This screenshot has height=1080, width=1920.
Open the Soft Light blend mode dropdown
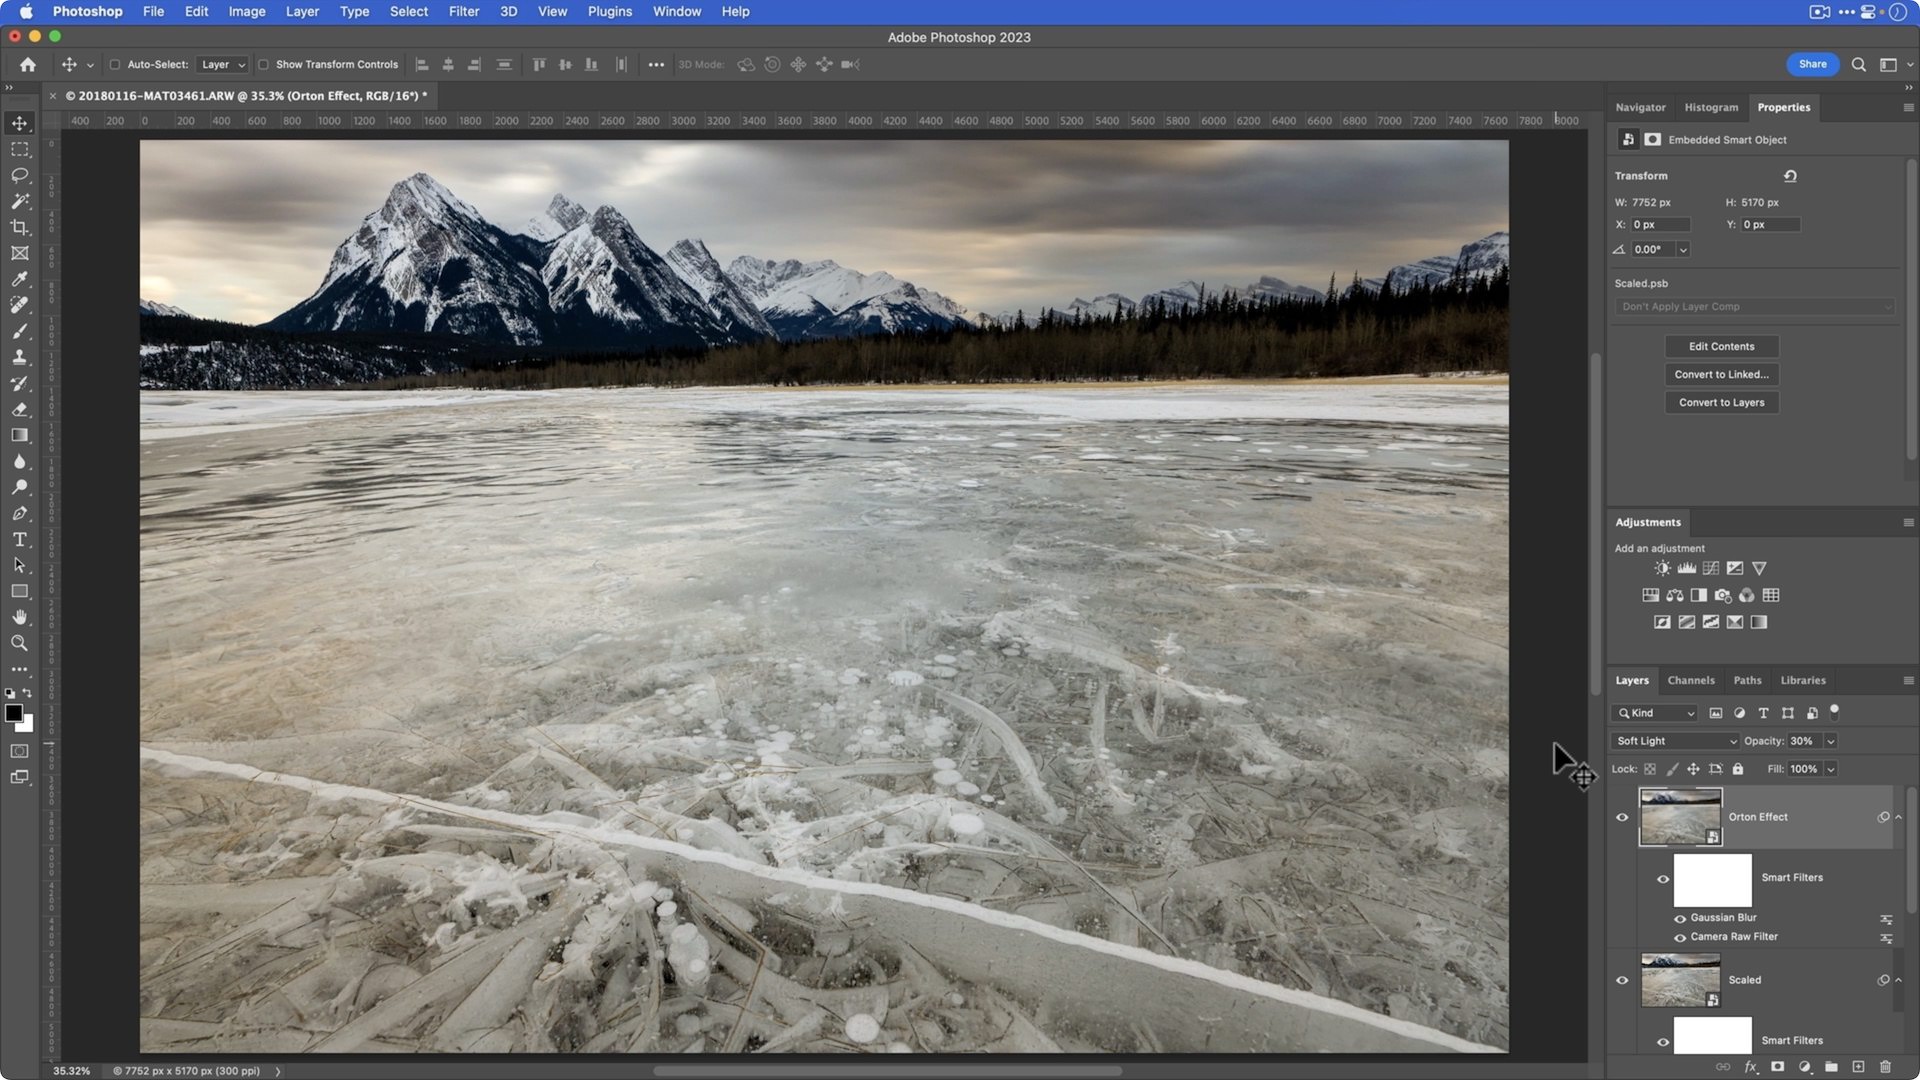click(x=1675, y=741)
